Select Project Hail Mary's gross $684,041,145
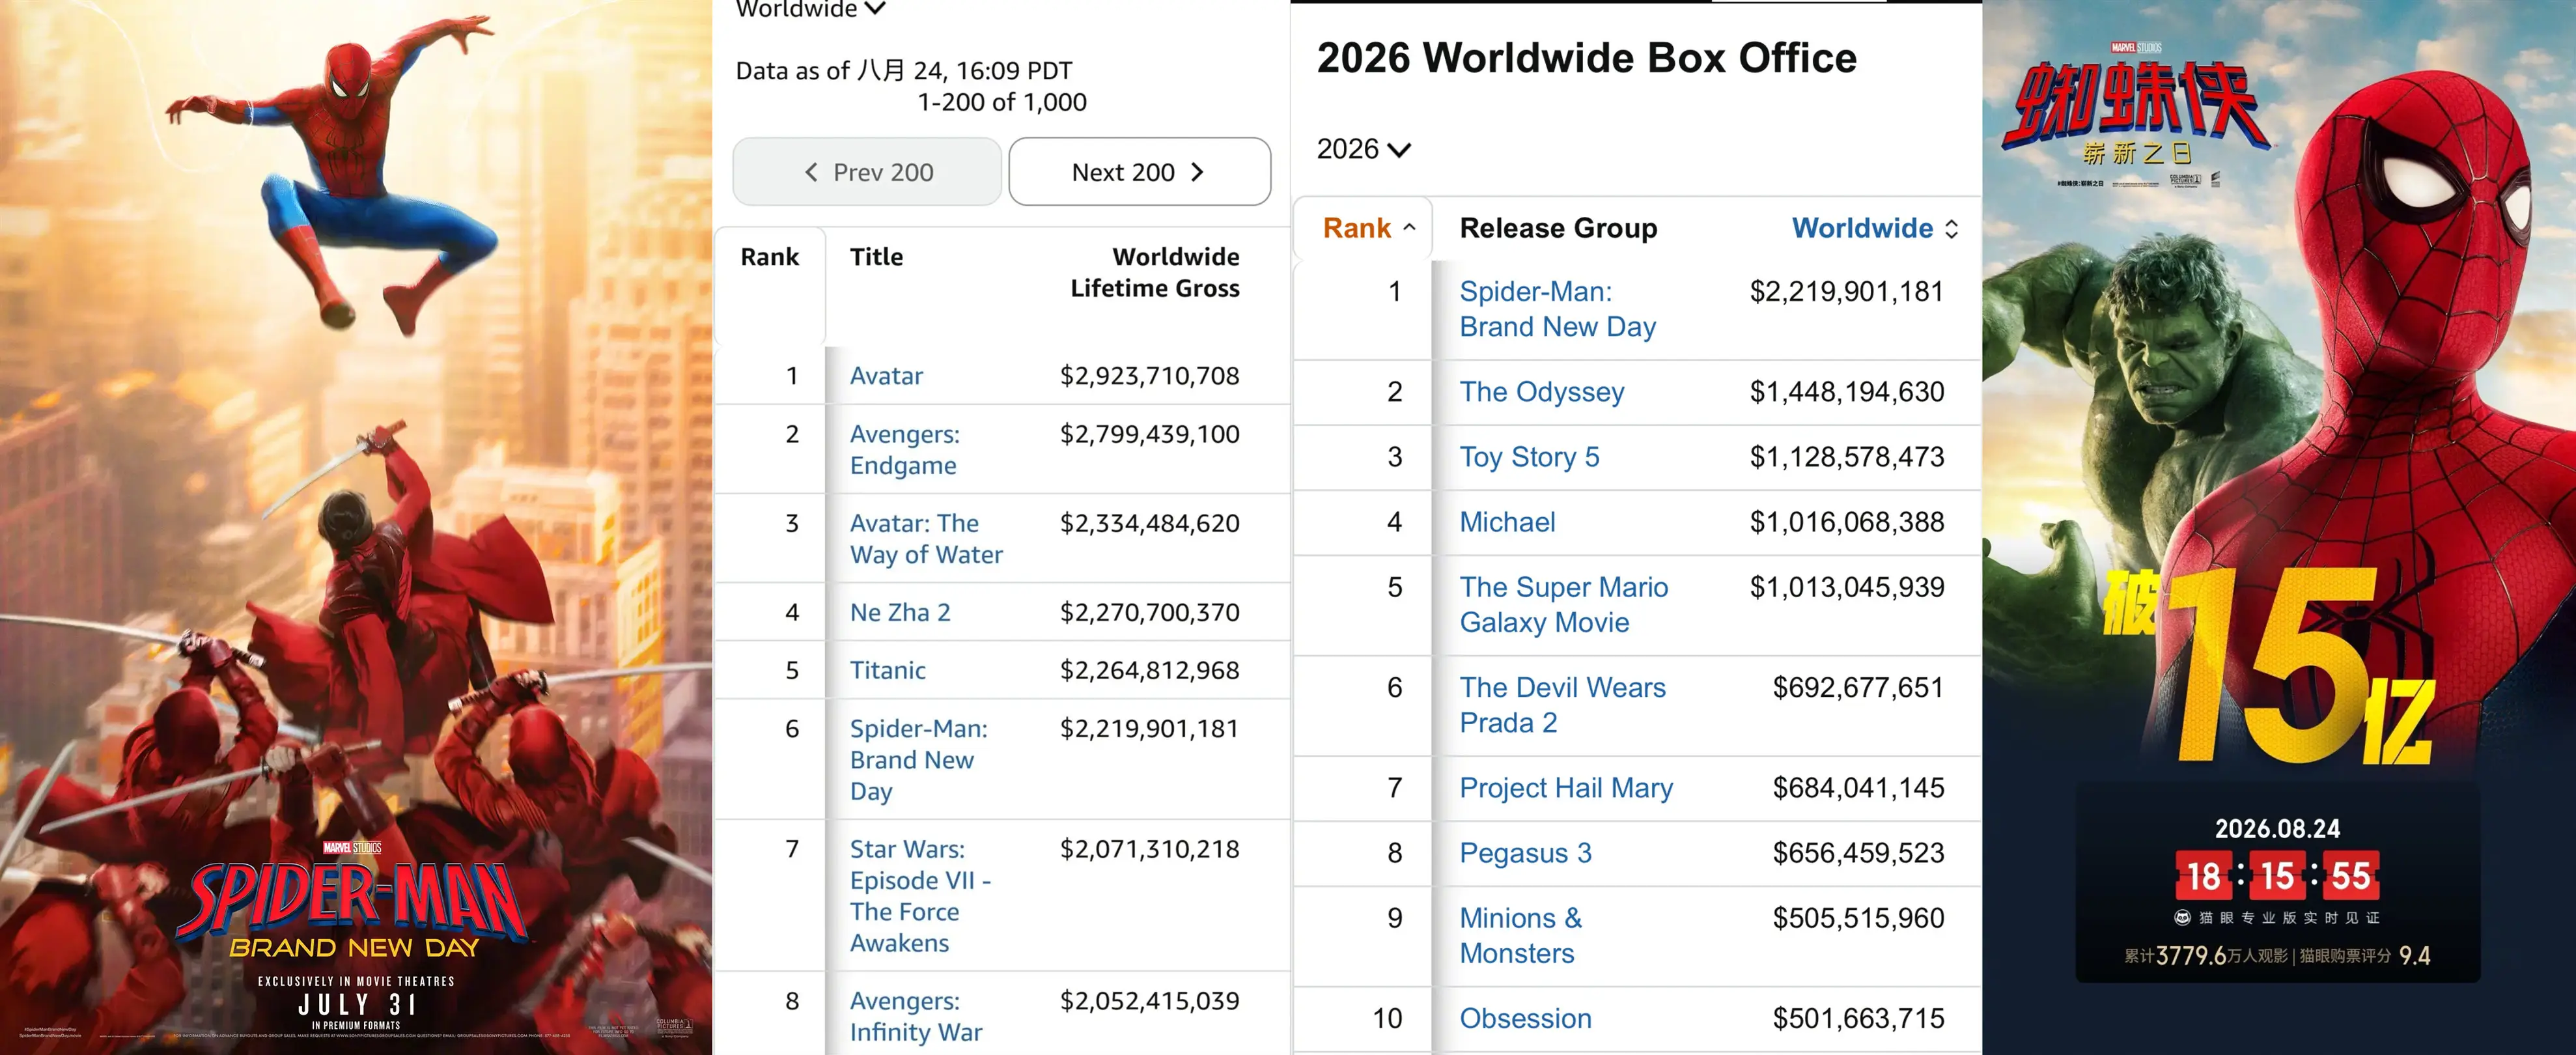This screenshot has width=2576, height=1055. click(1858, 788)
